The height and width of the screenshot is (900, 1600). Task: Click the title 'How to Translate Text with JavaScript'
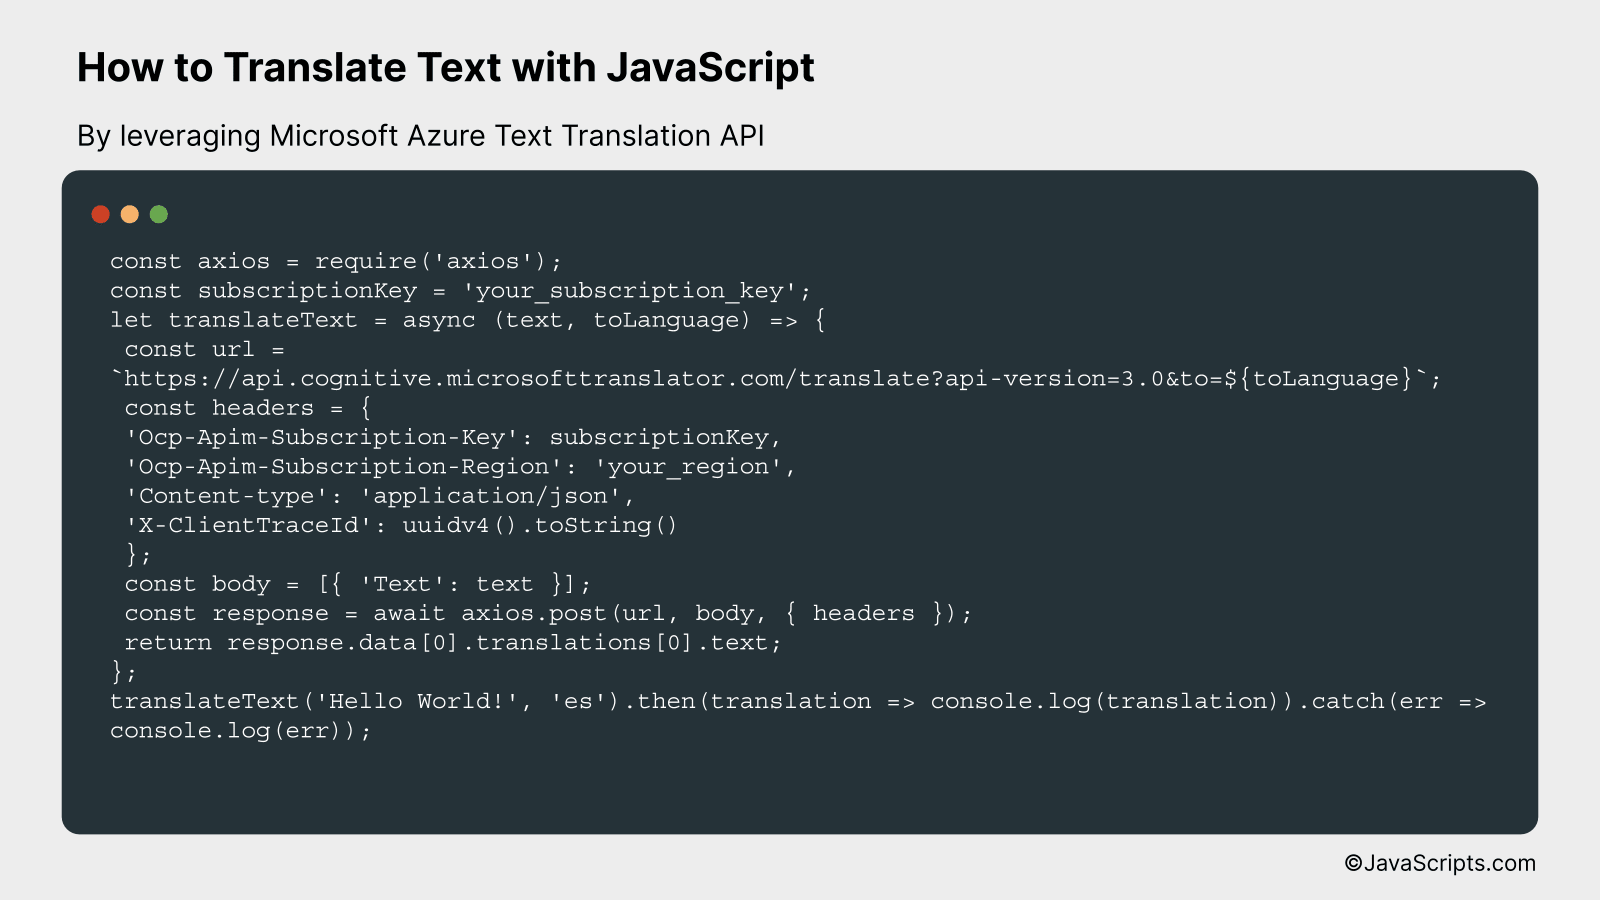click(446, 68)
